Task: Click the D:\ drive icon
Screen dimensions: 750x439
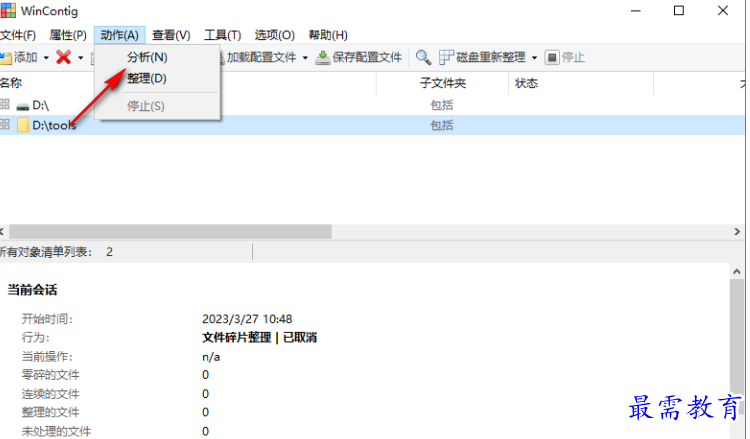Action: click(22, 106)
